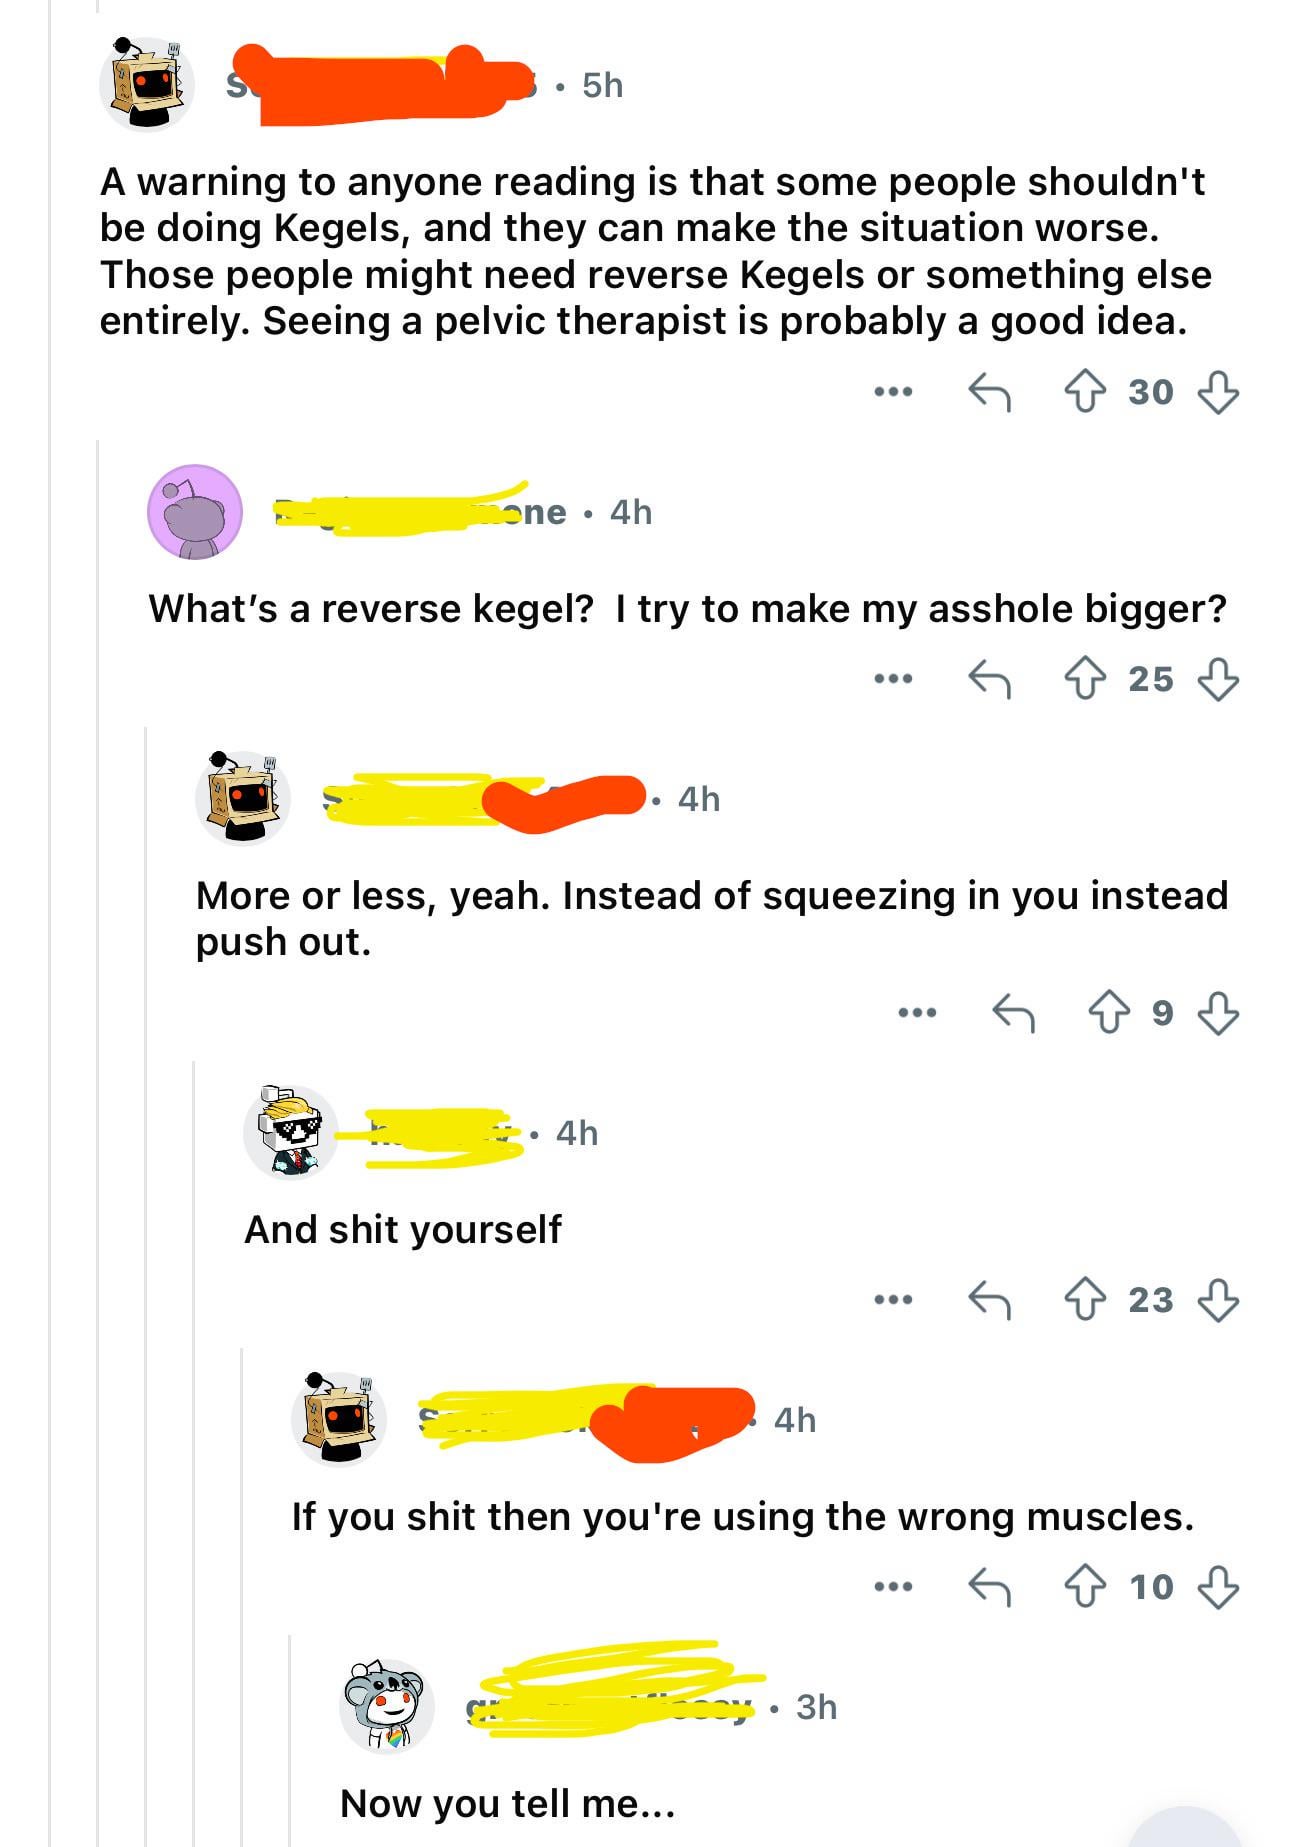
Task: Open options menu on the 25-point comment
Action: click(x=893, y=679)
